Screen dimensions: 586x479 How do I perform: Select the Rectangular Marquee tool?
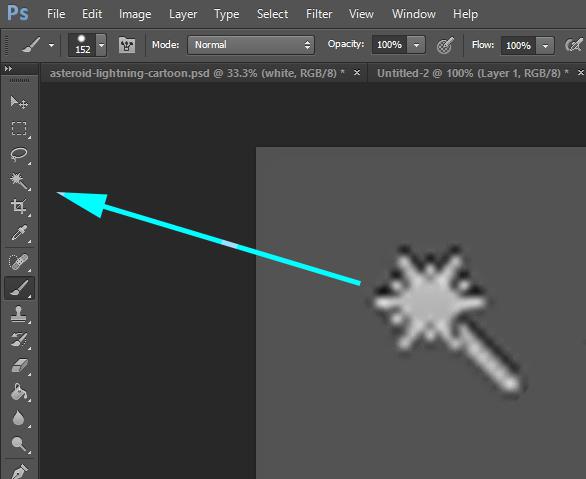point(19,128)
